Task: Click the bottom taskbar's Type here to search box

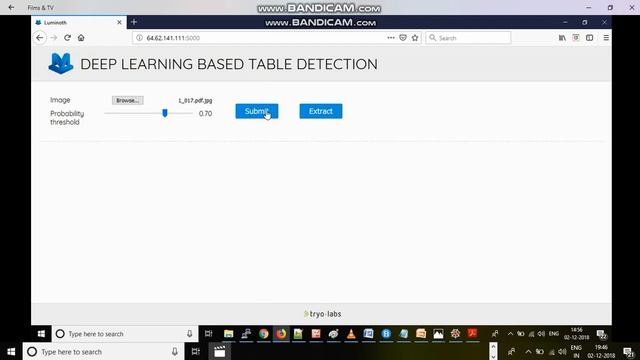Action: point(103,351)
